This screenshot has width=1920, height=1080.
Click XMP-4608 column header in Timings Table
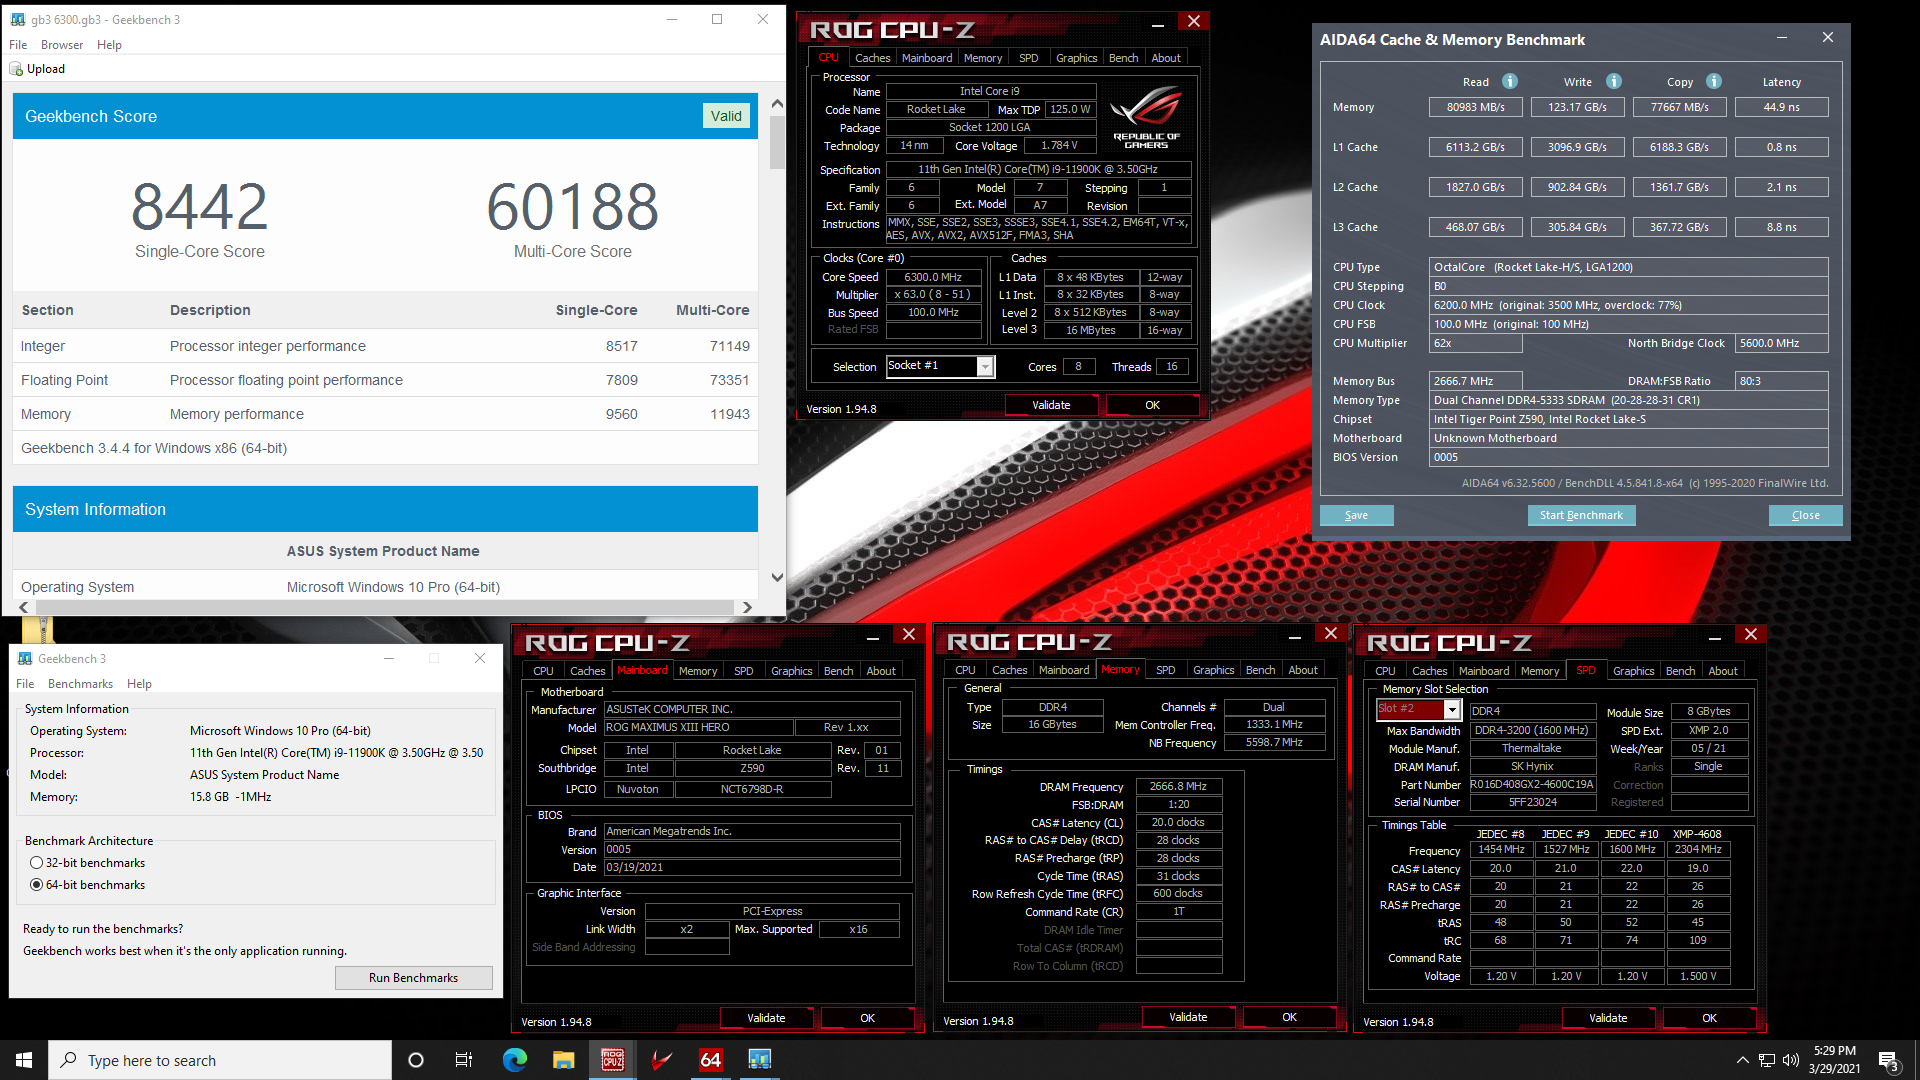click(1697, 833)
